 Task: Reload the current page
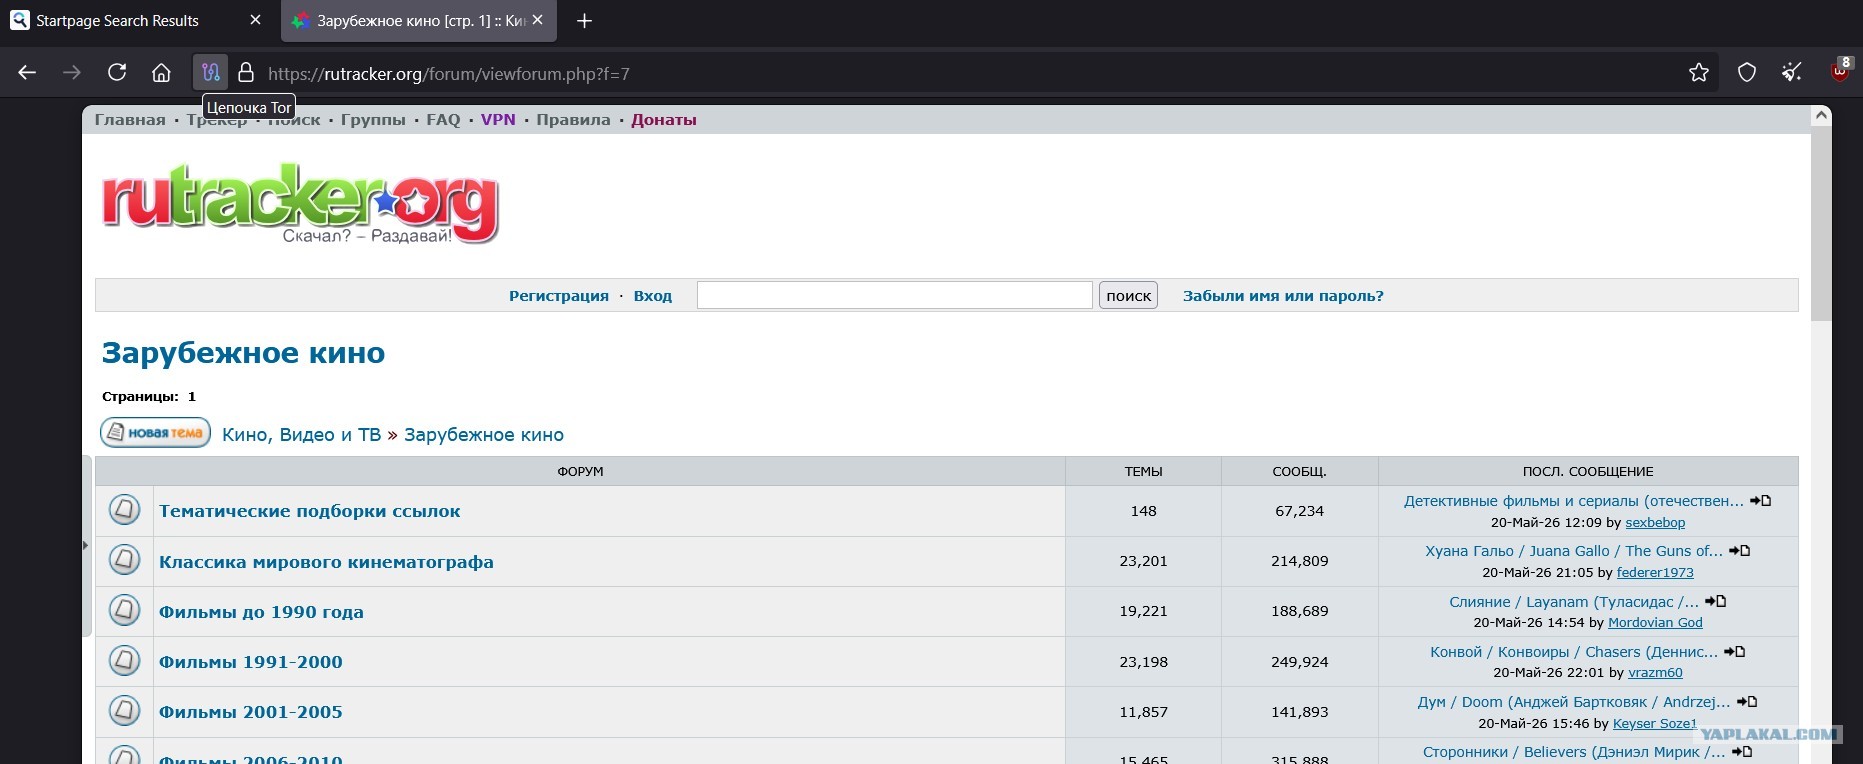117,73
